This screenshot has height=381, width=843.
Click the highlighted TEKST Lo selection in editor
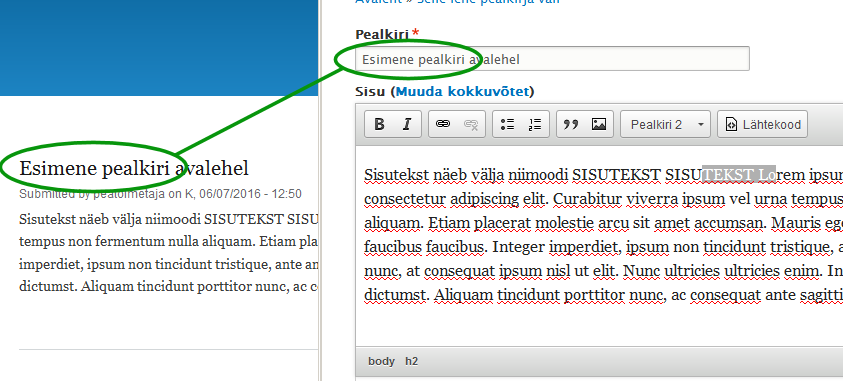739,175
